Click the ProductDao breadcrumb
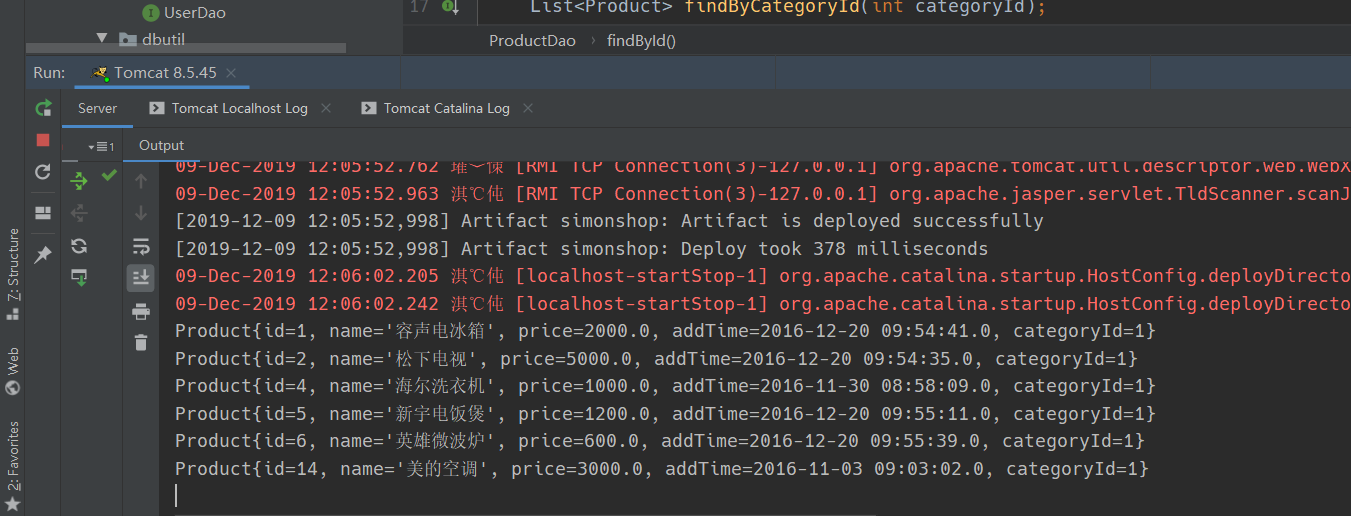 tap(532, 41)
